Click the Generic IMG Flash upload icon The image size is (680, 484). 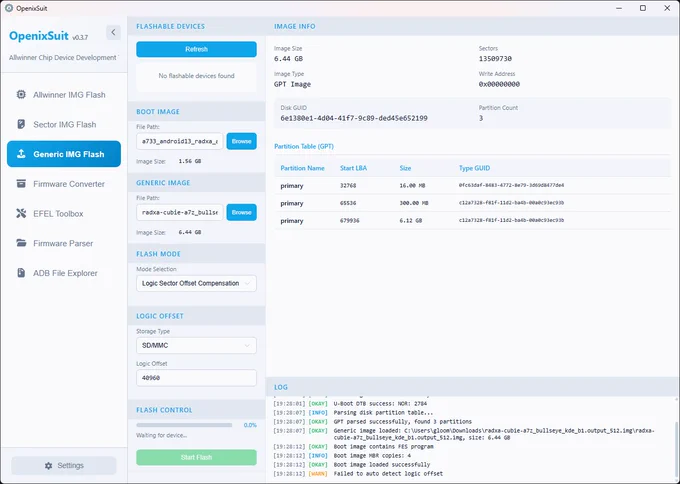click(x=21, y=154)
